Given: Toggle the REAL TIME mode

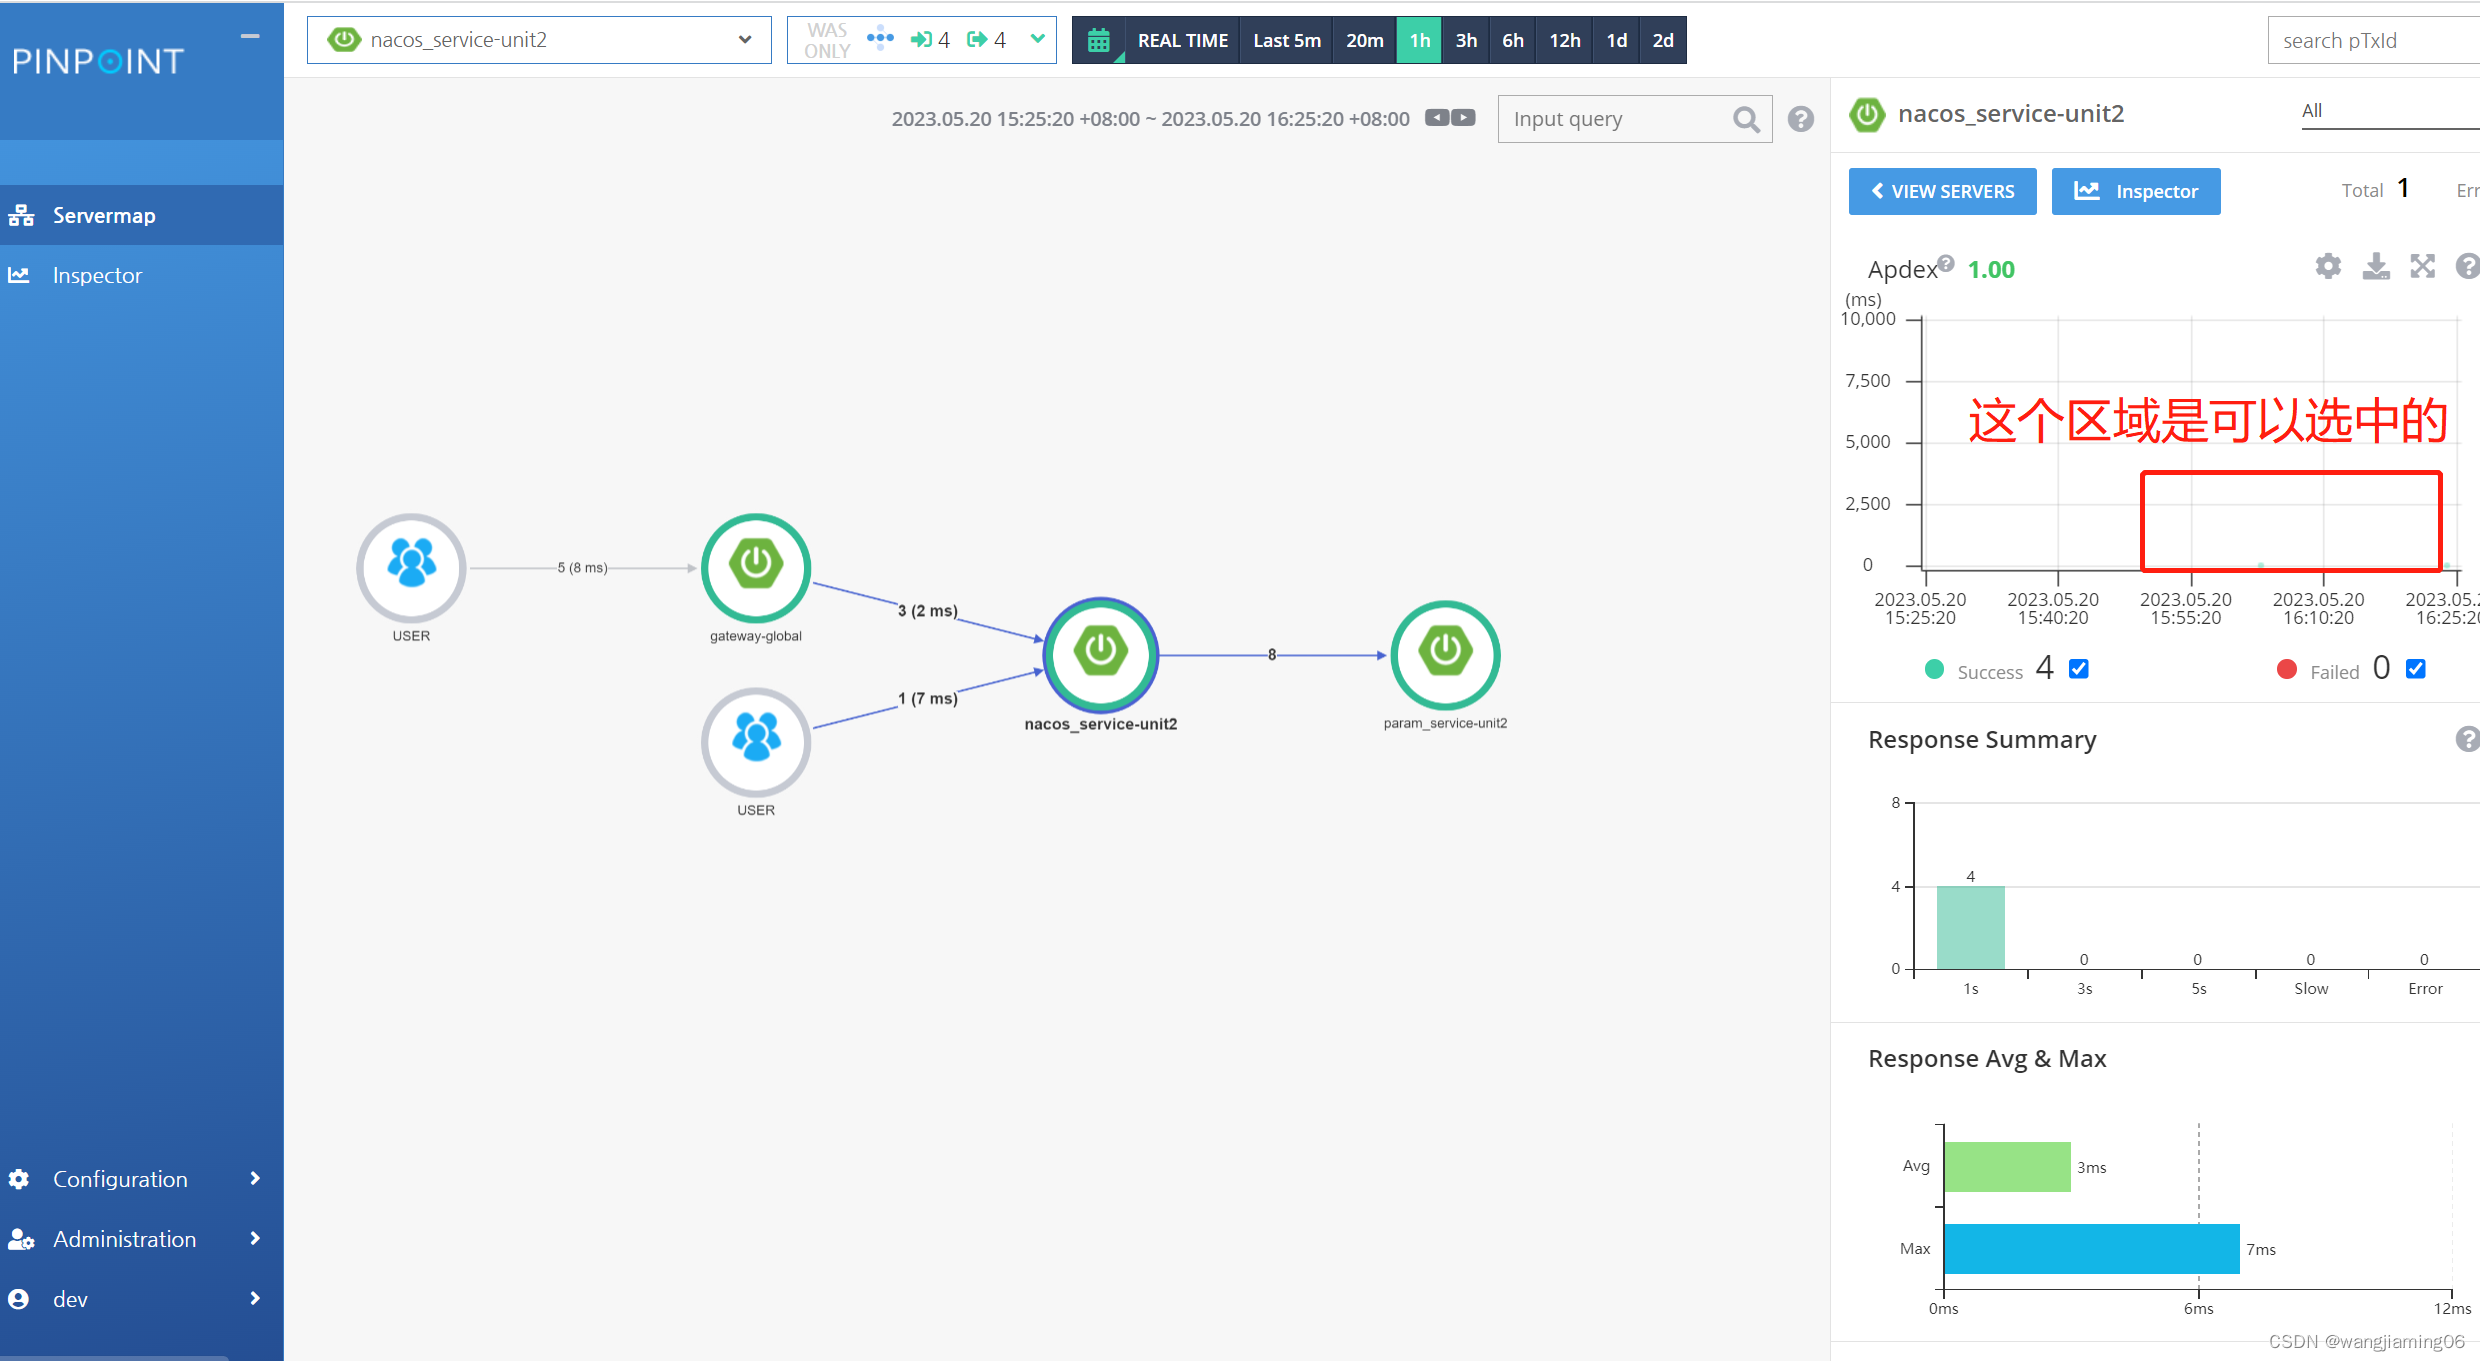Looking at the screenshot, I should [1182, 41].
